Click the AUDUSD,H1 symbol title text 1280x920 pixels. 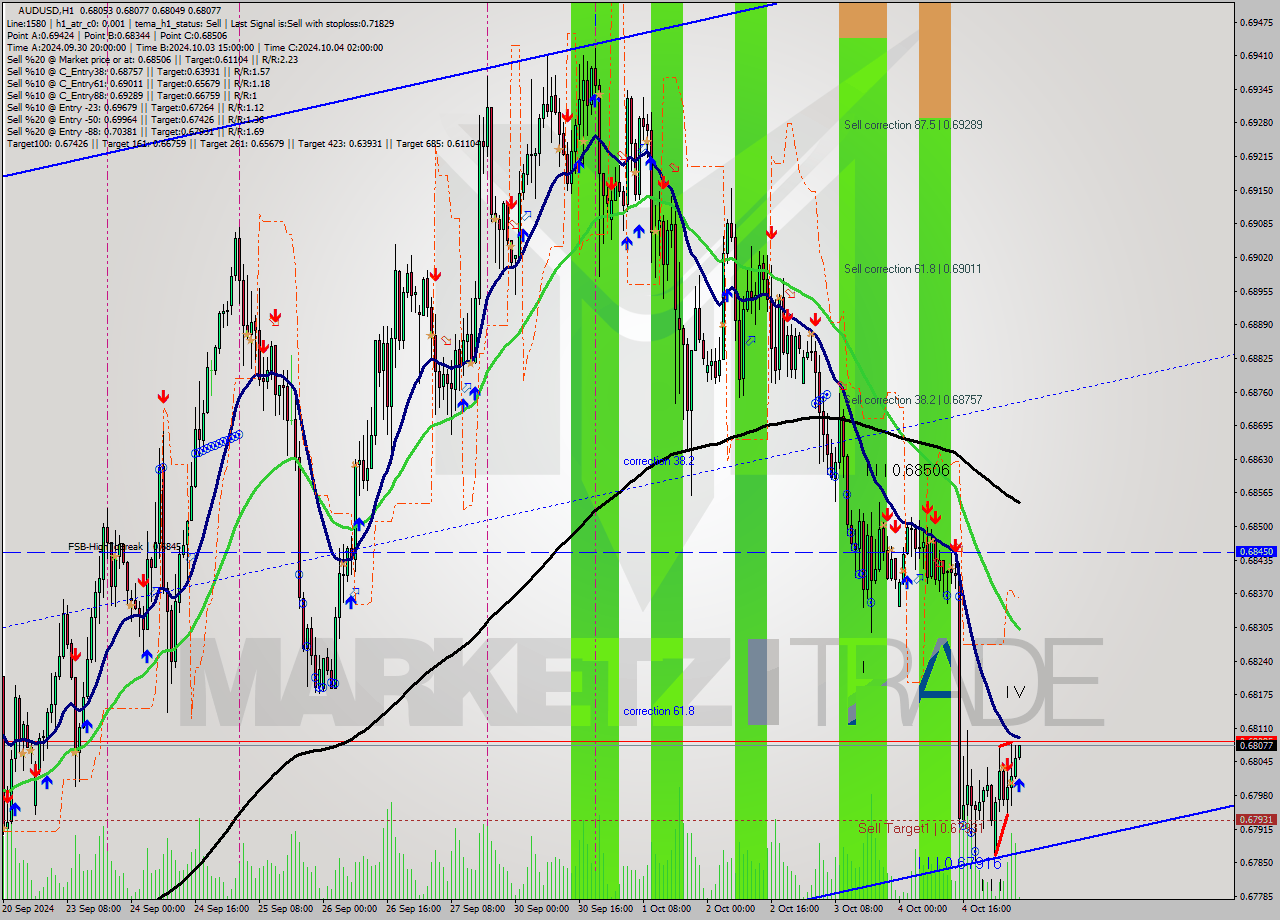pos(48,10)
